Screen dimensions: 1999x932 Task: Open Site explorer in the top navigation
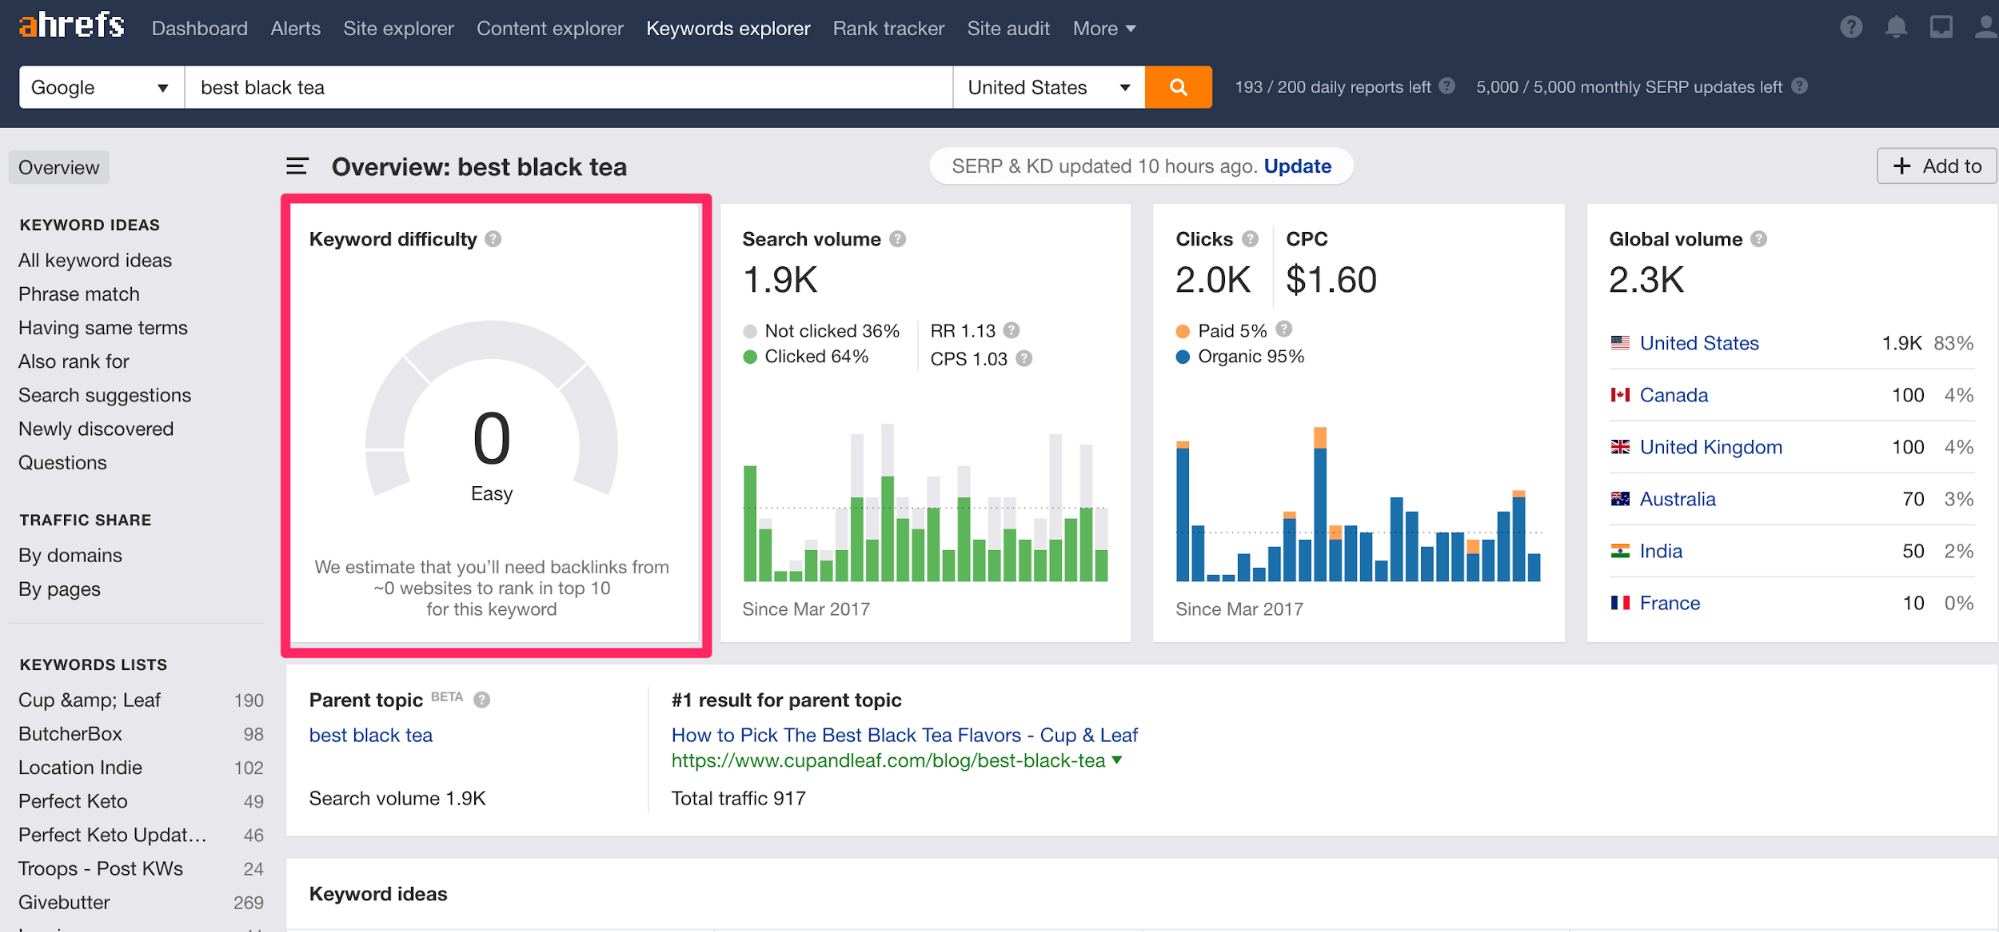click(x=398, y=28)
